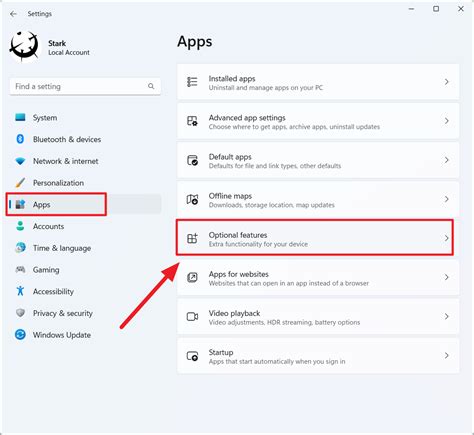This screenshot has height=435, width=474.
Task: Click the Accessibility figure icon
Action: point(20,291)
